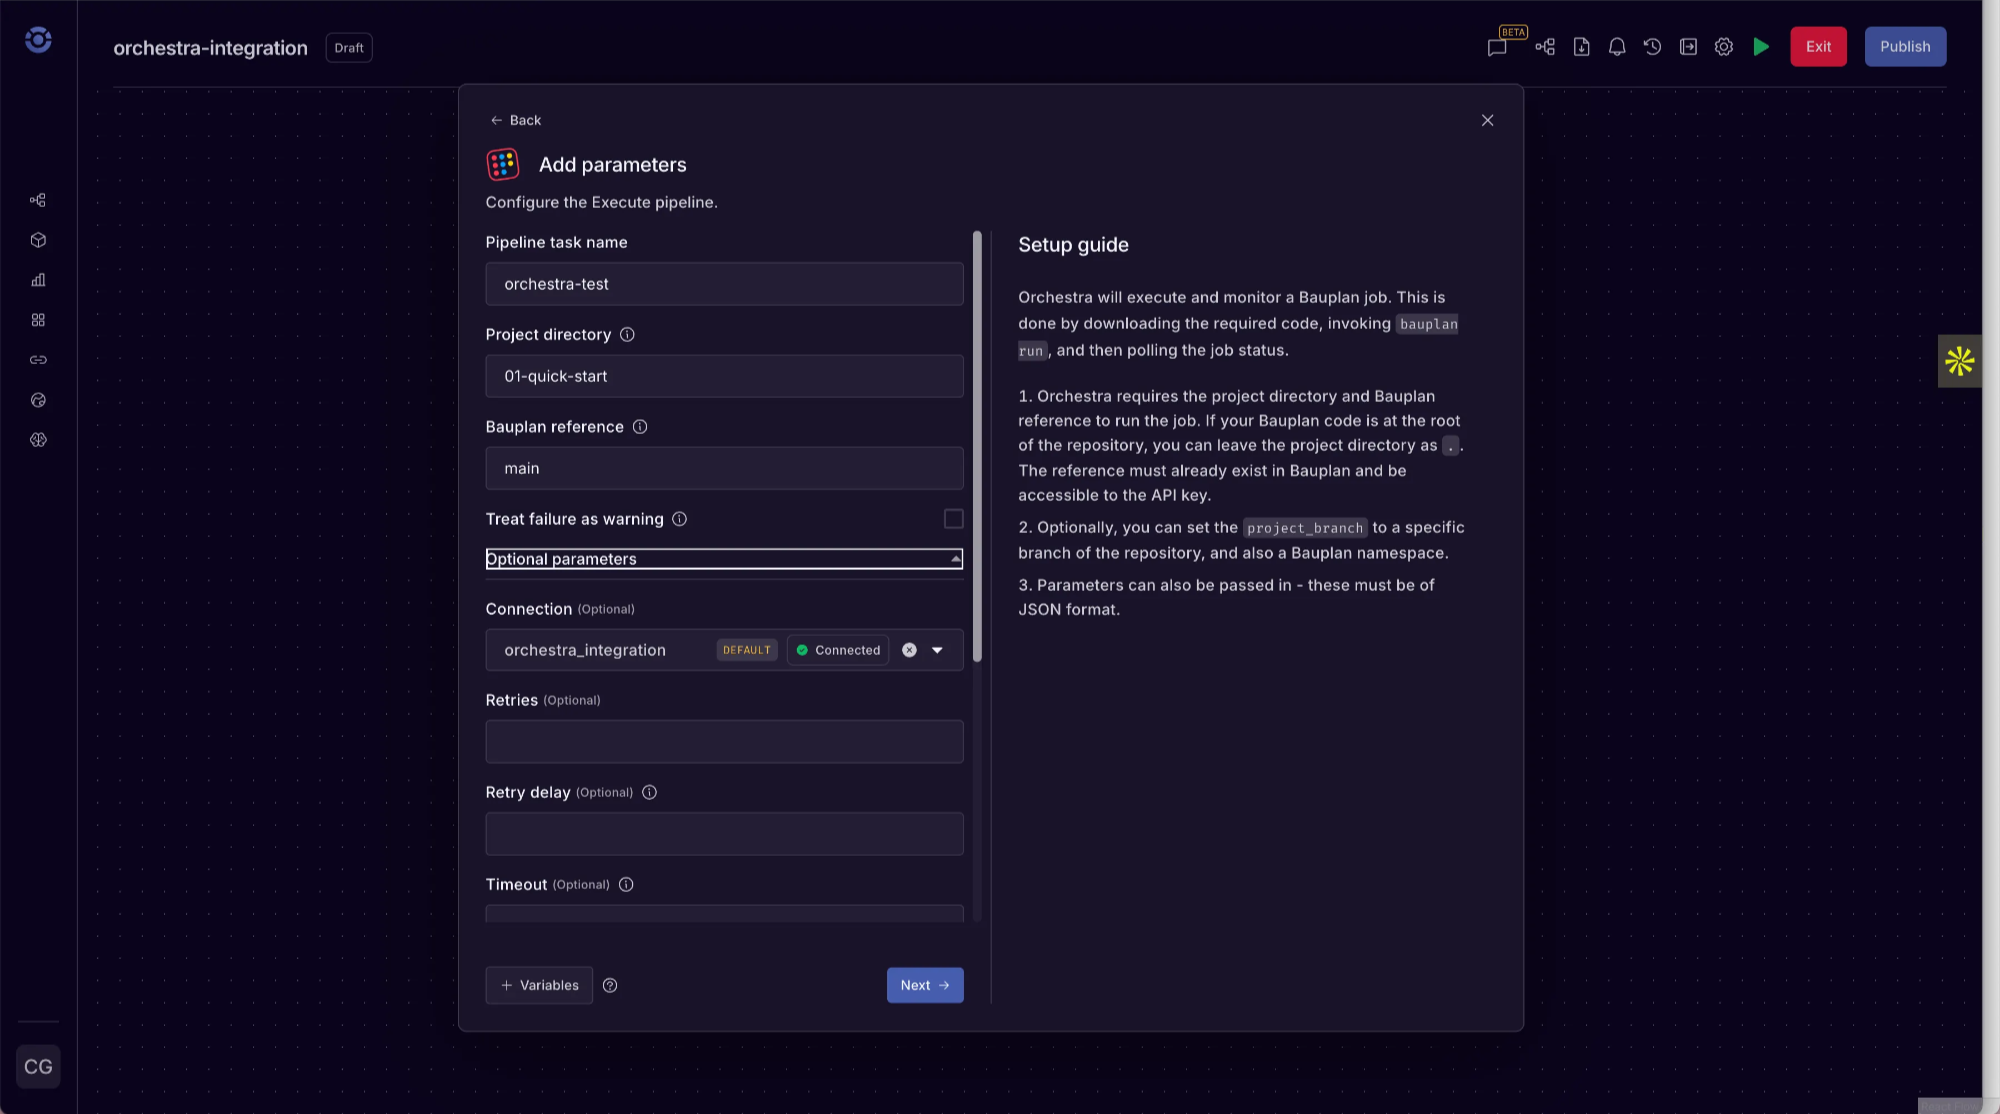Click the file download icon in toolbar
This screenshot has height=1114, width=2000.
(1581, 47)
